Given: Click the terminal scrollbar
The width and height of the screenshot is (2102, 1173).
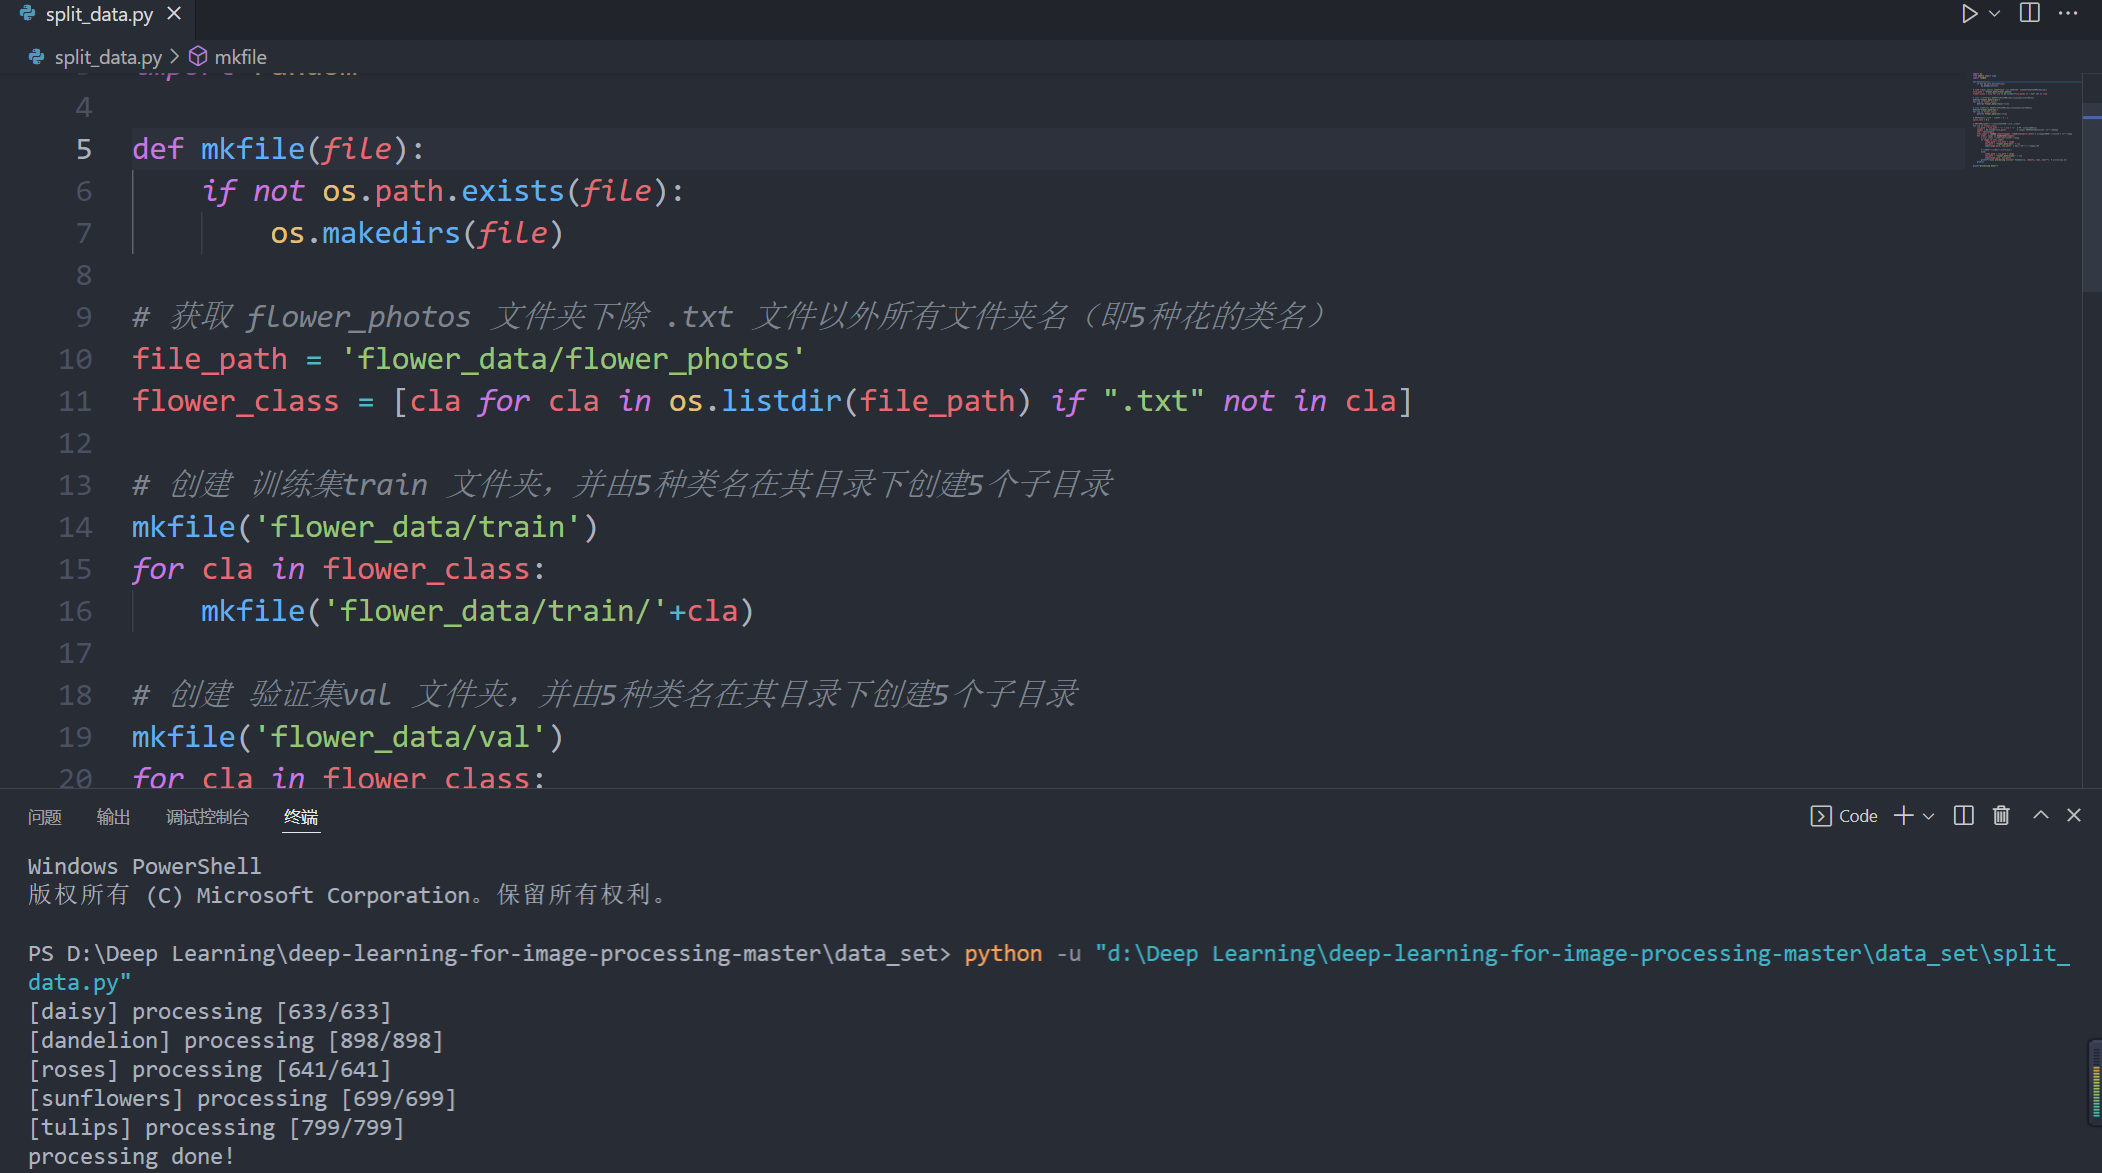Looking at the screenshot, I should click(x=2095, y=1082).
